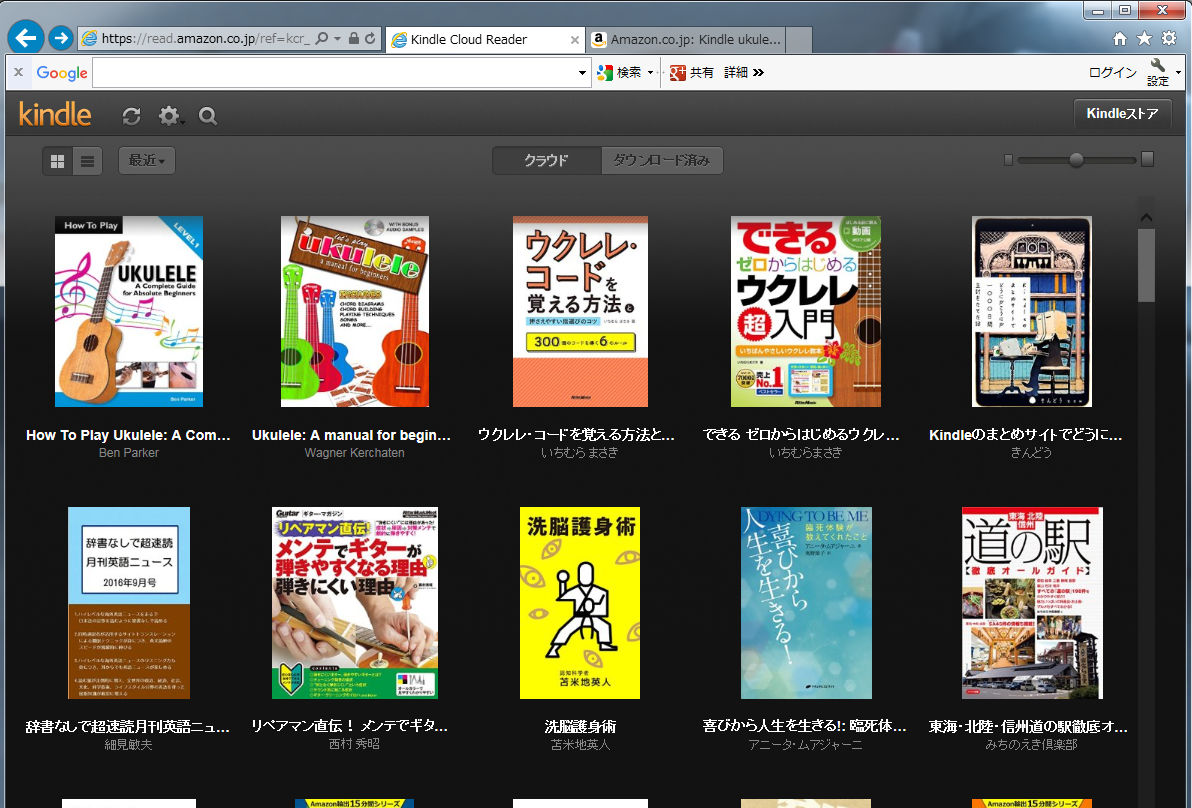Click the library vertical scrollbar thumb
Image resolution: width=1192 pixels, height=808 pixels.
pos(1146,265)
